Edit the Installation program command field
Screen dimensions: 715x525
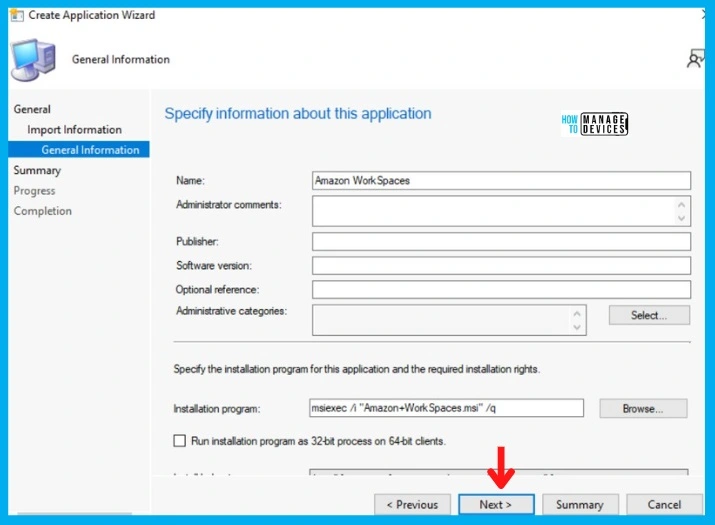pyautogui.click(x=446, y=408)
